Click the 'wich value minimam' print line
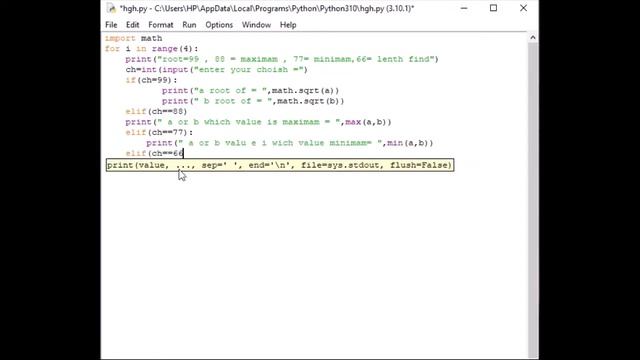Screen dimensions: 640x360 (x=289, y=143)
